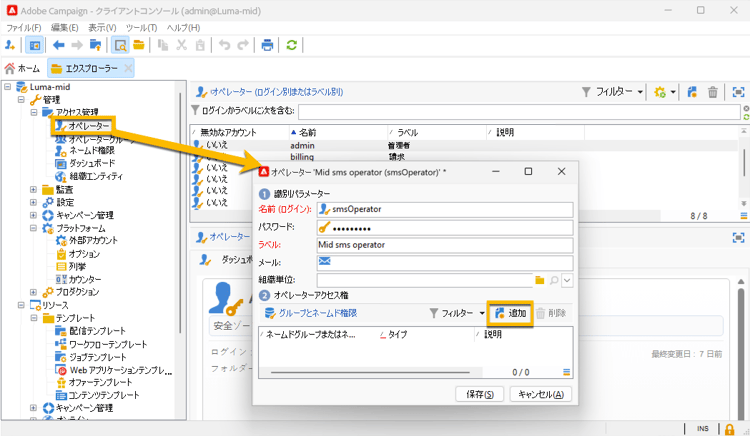Collapse the Luma-mid root tree node
750x436 pixels.
coord(8,87)
